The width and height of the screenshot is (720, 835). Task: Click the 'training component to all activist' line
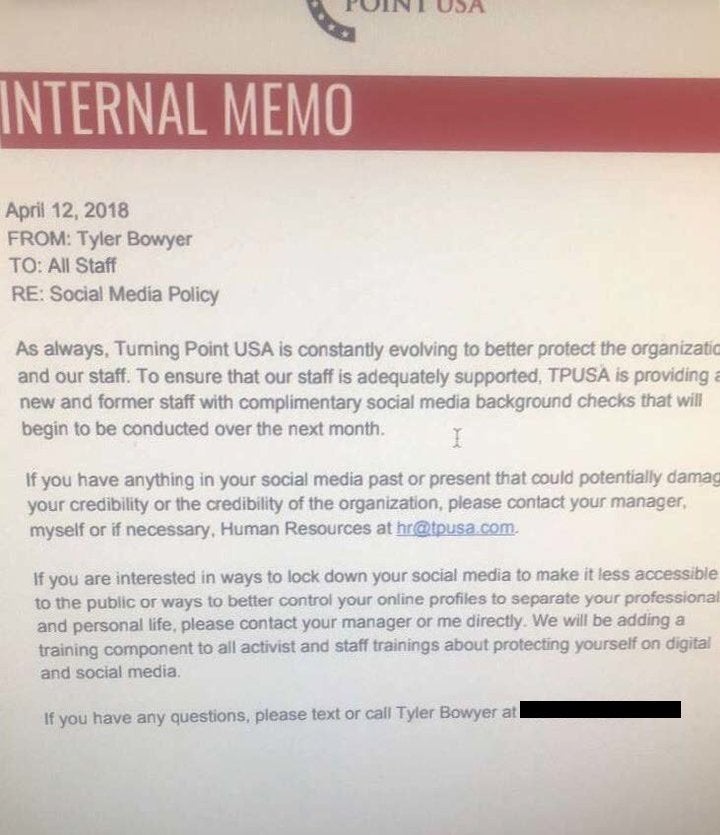[374, 646]
